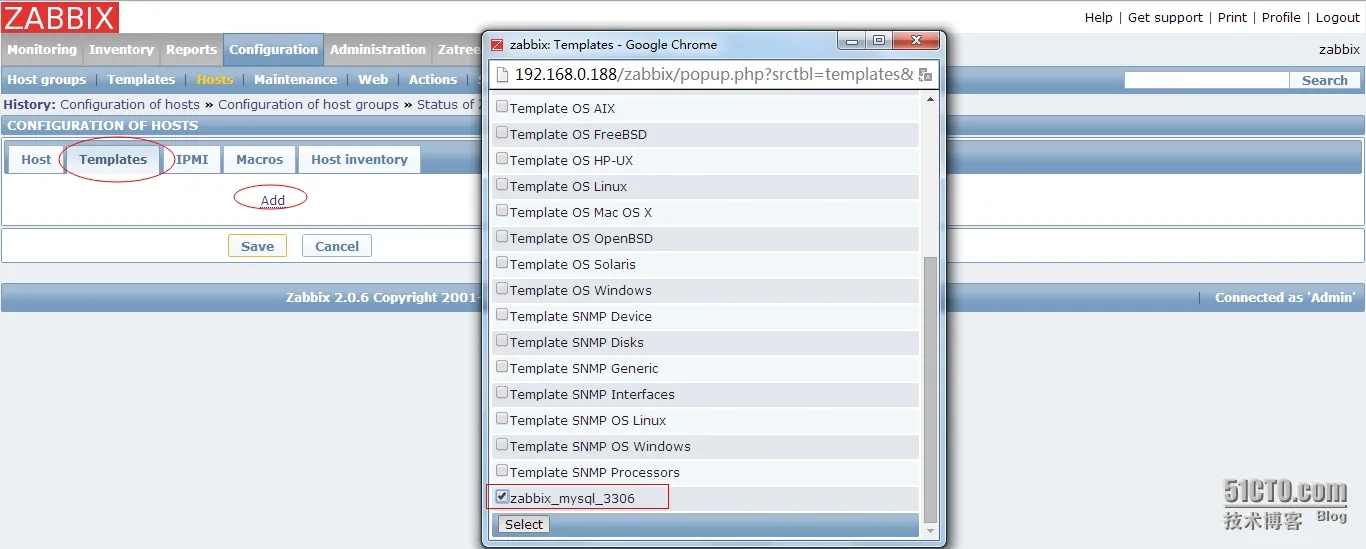The height and width of the screenshot is (549, 1366).
Task: Click the Get support link
Action: (1166, 17)
